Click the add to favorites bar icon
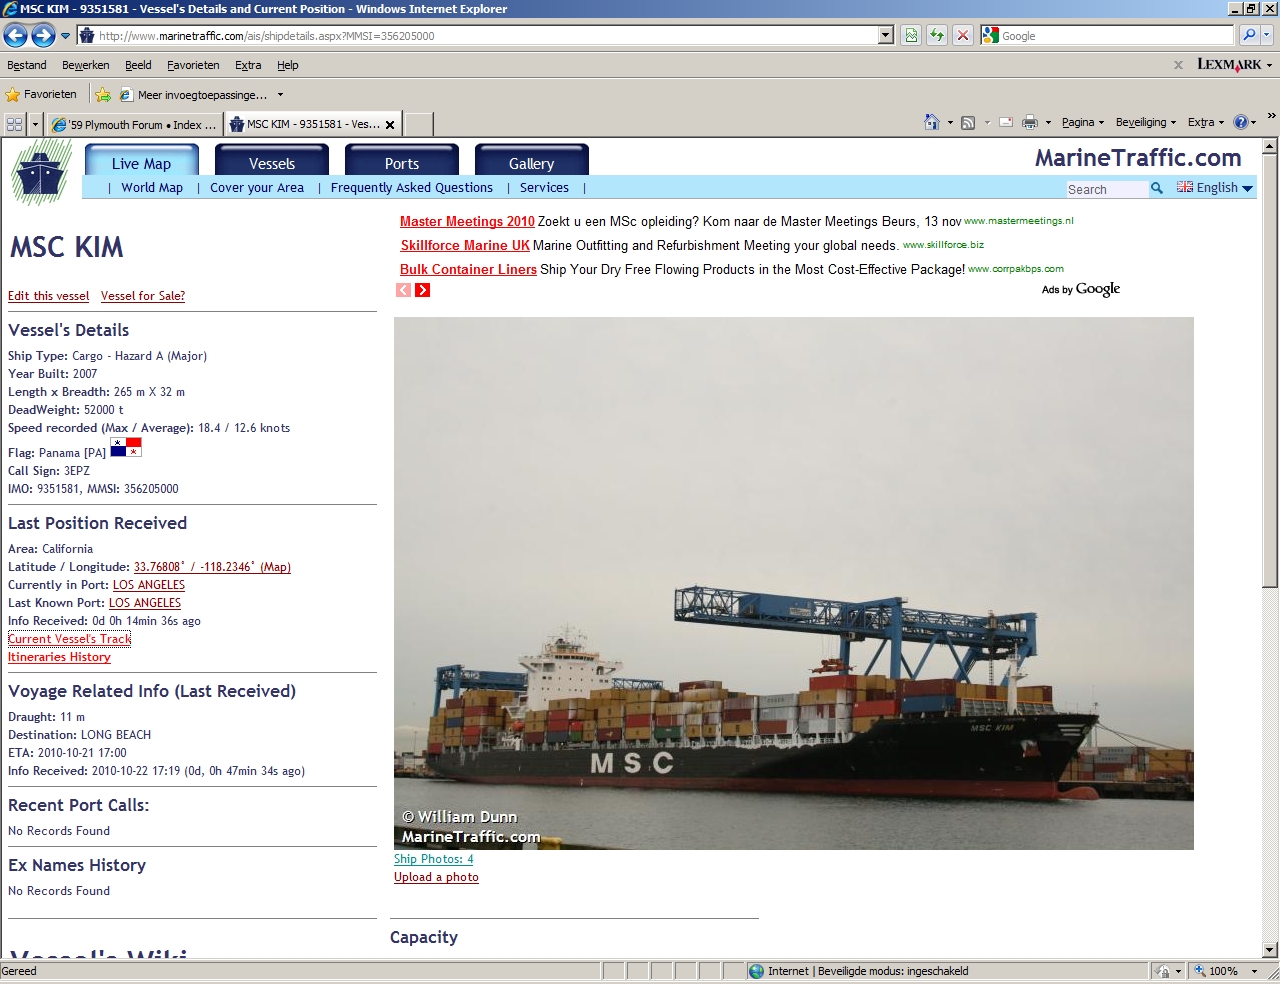The width and height of the screenshot is (1280, 984). tap(103, 95)
